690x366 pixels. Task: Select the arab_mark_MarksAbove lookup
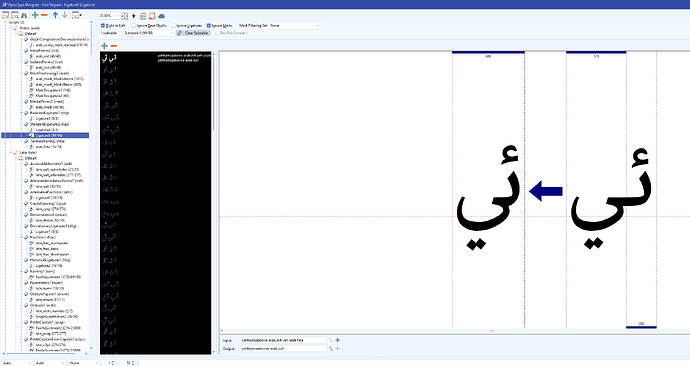click(59, 79)
